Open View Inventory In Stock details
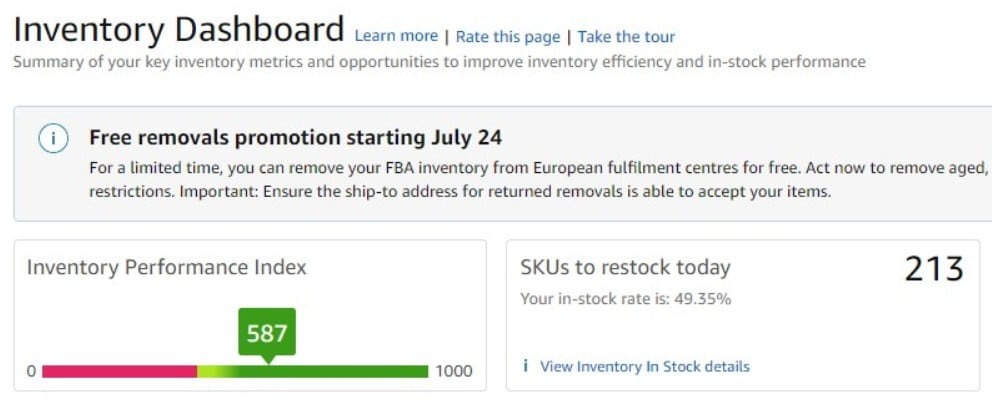 (644, 367)
